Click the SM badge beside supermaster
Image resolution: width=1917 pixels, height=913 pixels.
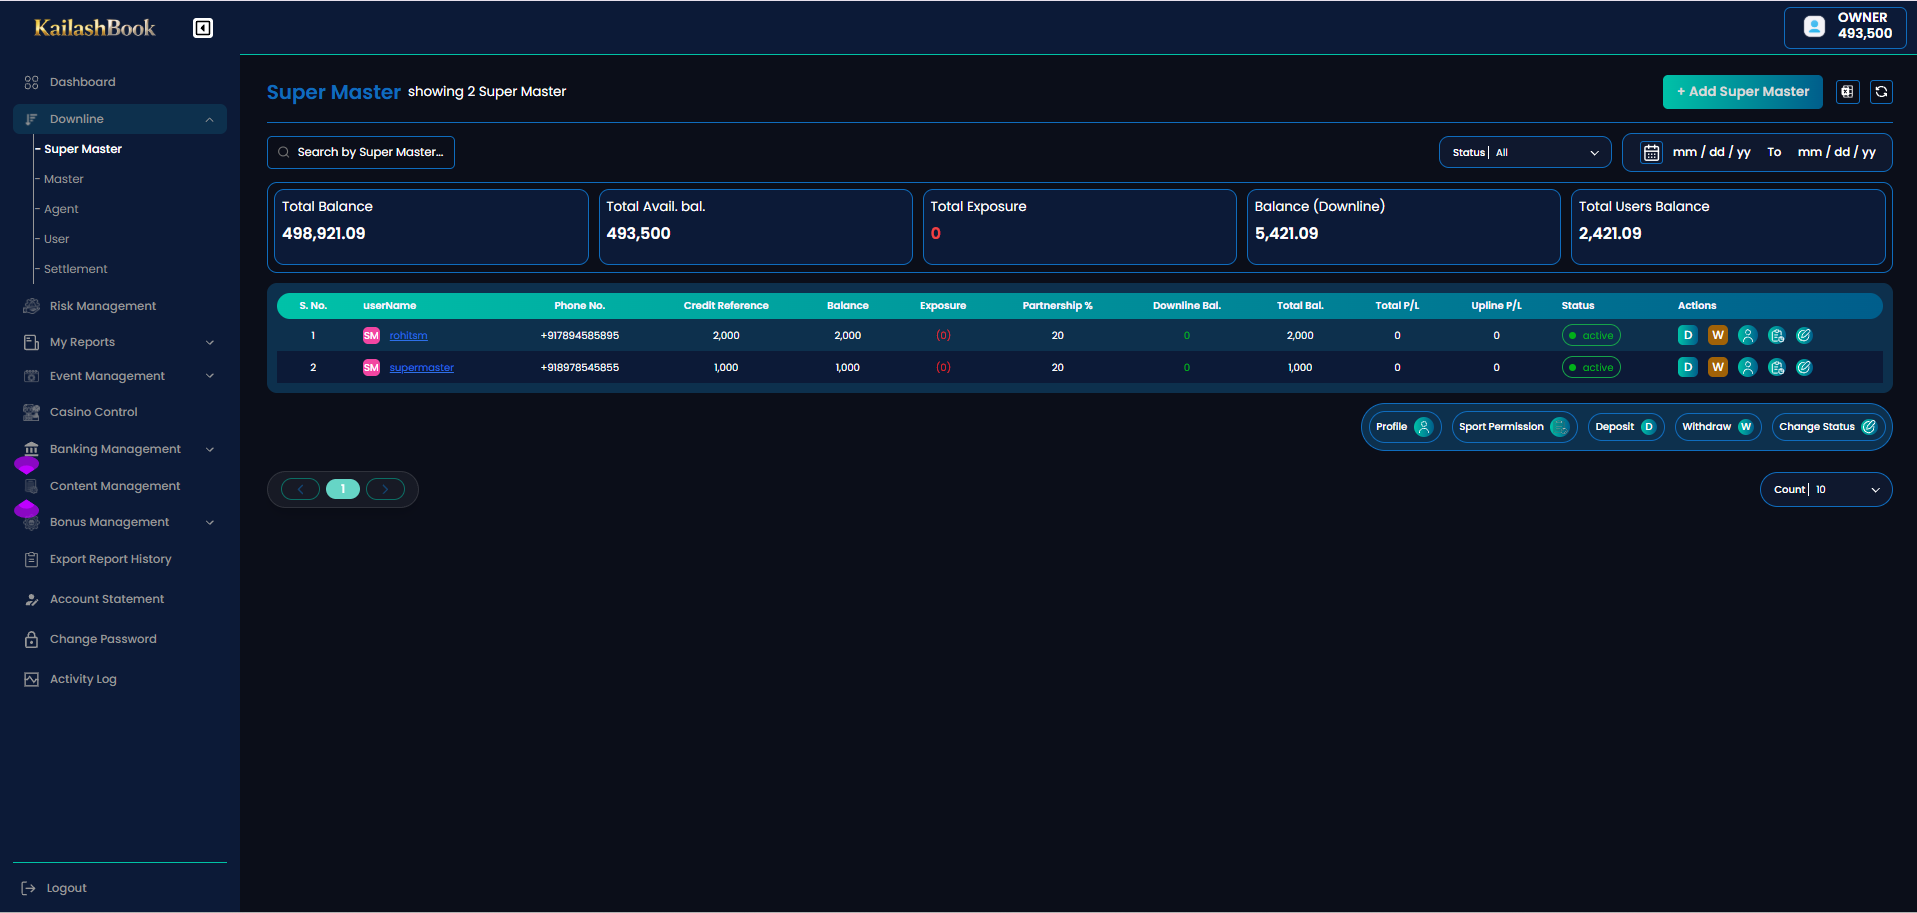pos(371,368)
